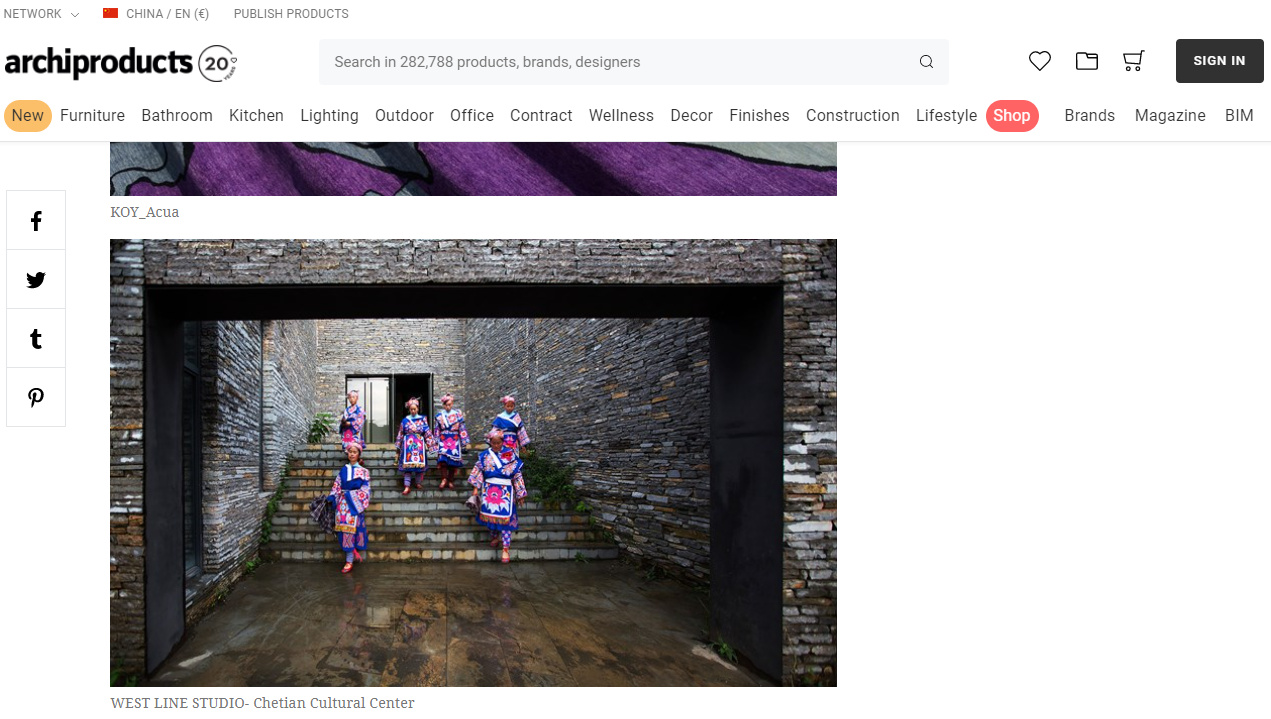Pin the article on Pinterest

[x=36, y=398]
